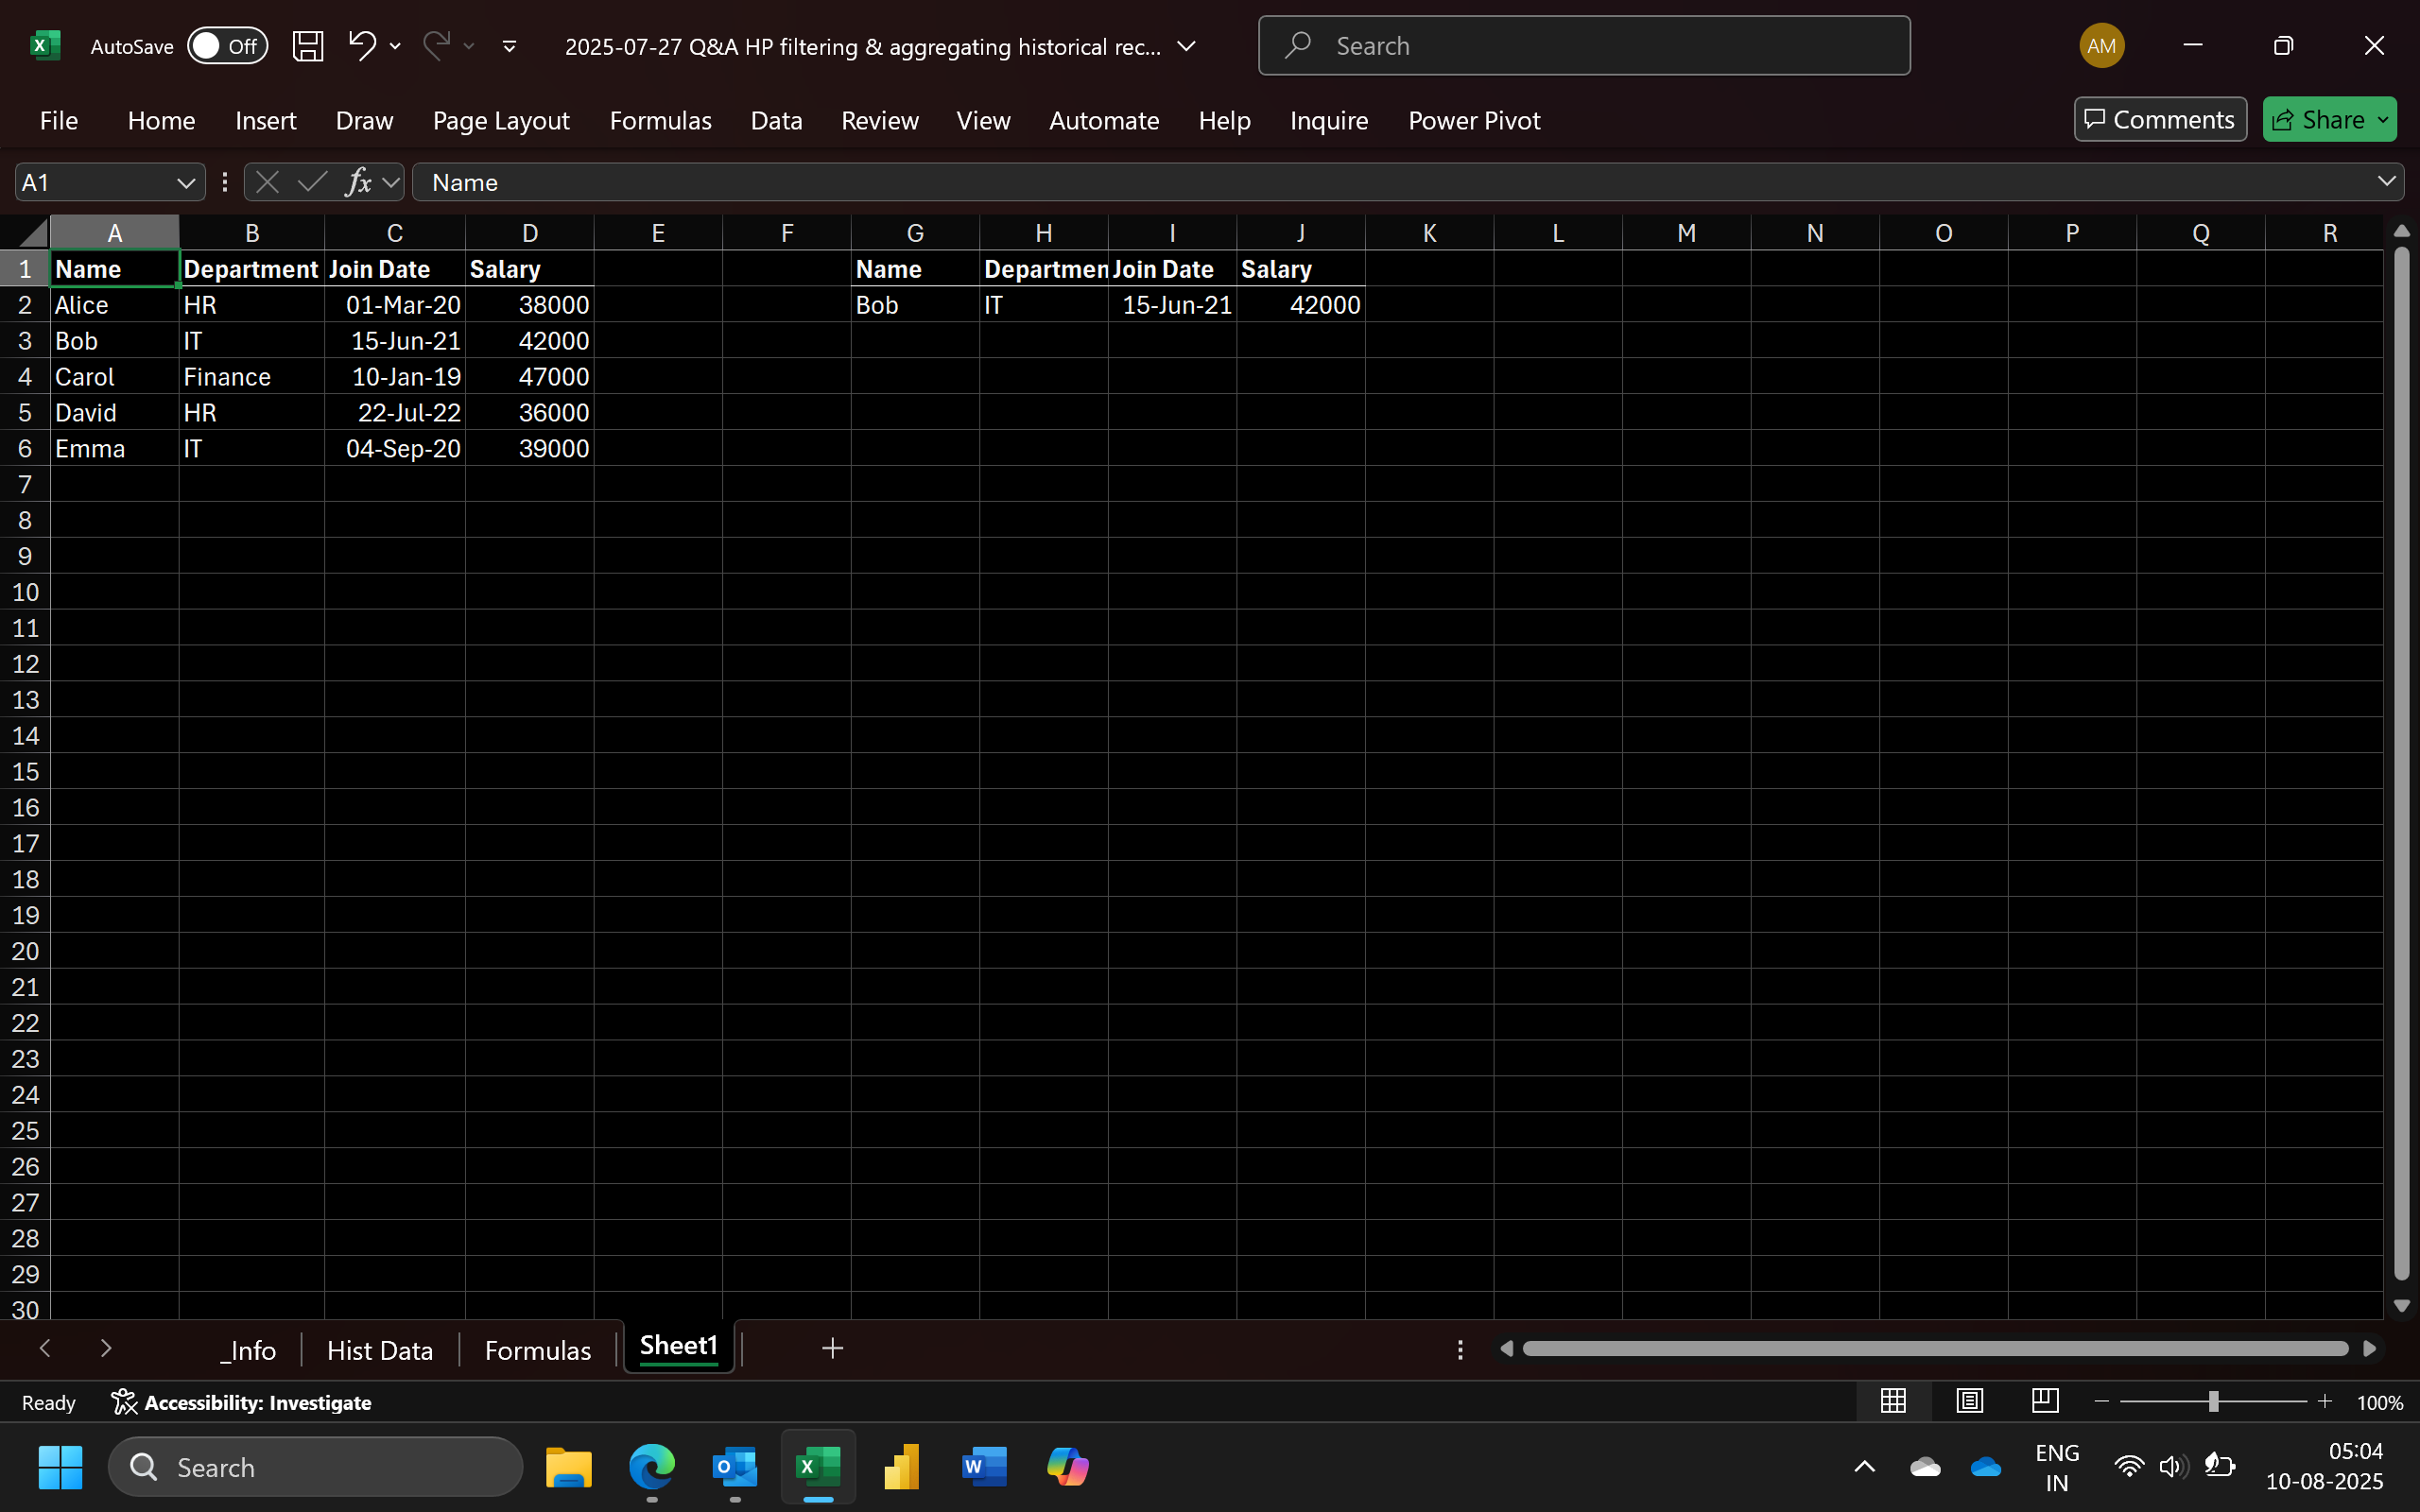Expand the Undo history dropdown arrow

click(395, 46)
